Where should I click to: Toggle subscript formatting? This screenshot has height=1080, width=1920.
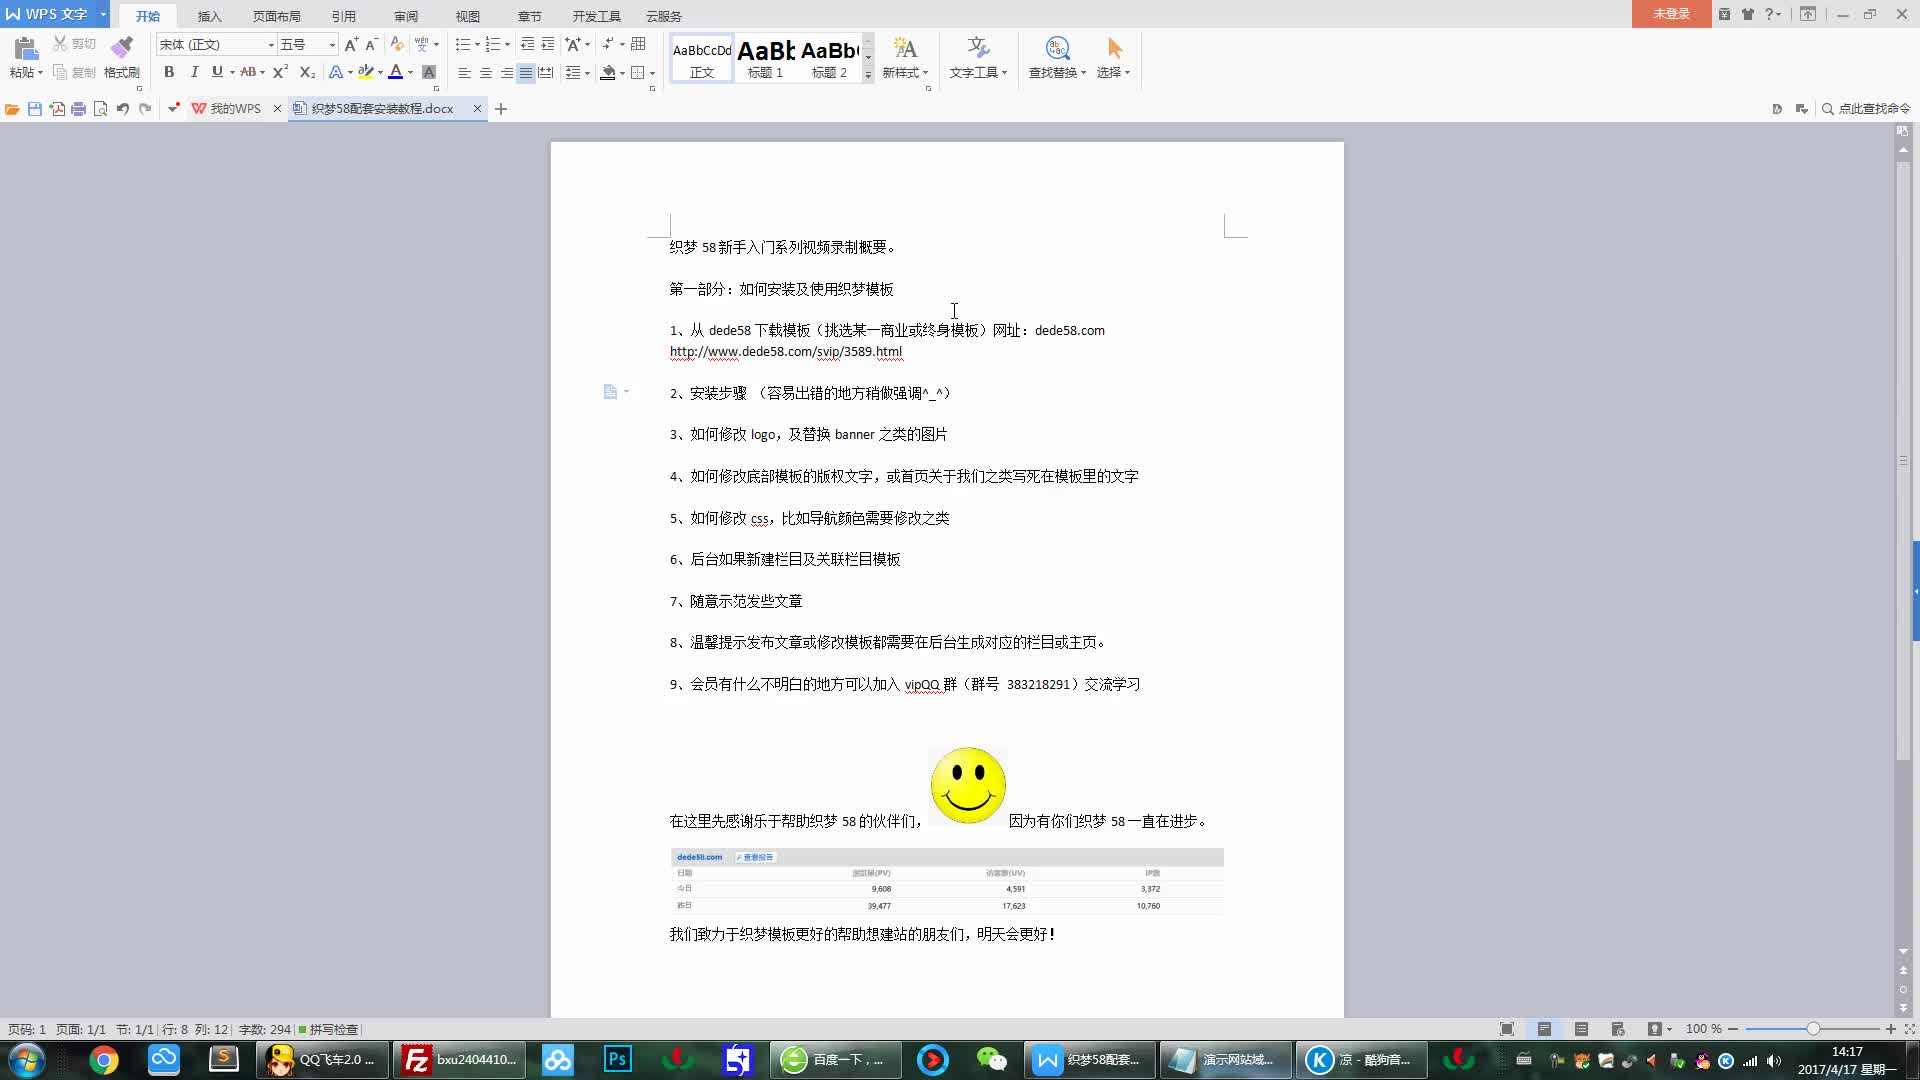307,73
